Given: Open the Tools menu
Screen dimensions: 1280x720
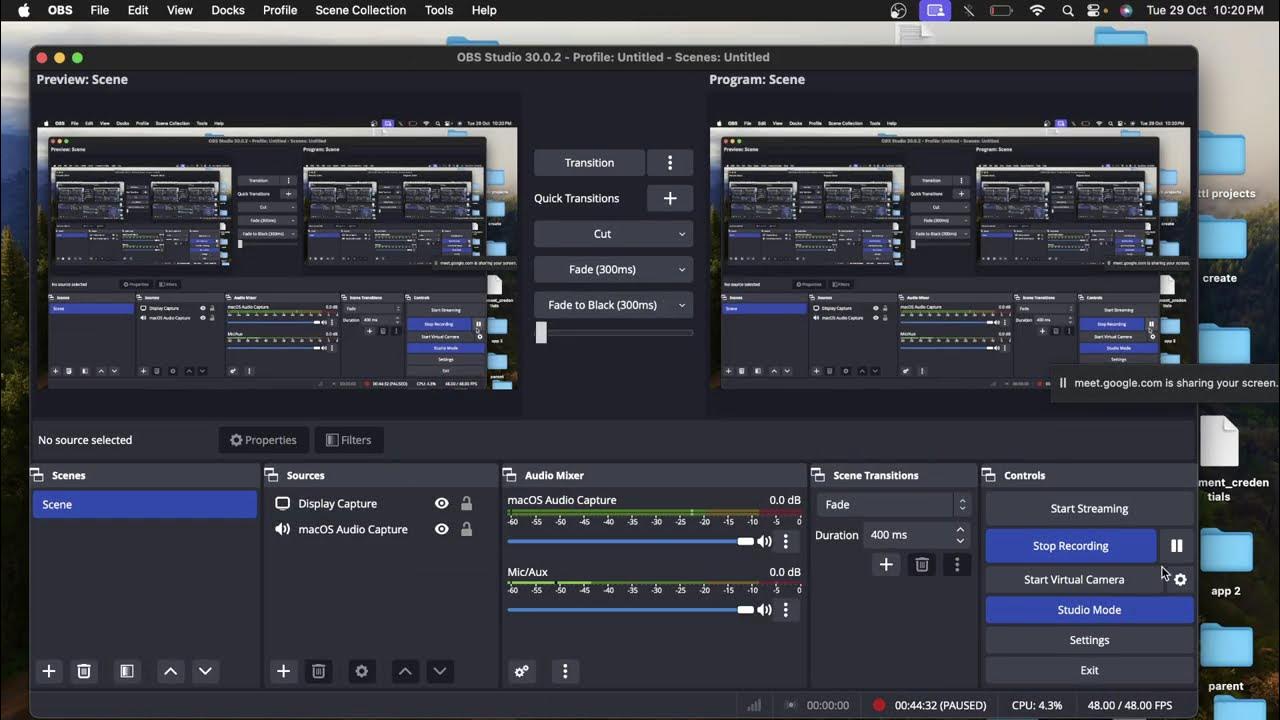Looking at the screenshot, I should [x=439, y=10].
